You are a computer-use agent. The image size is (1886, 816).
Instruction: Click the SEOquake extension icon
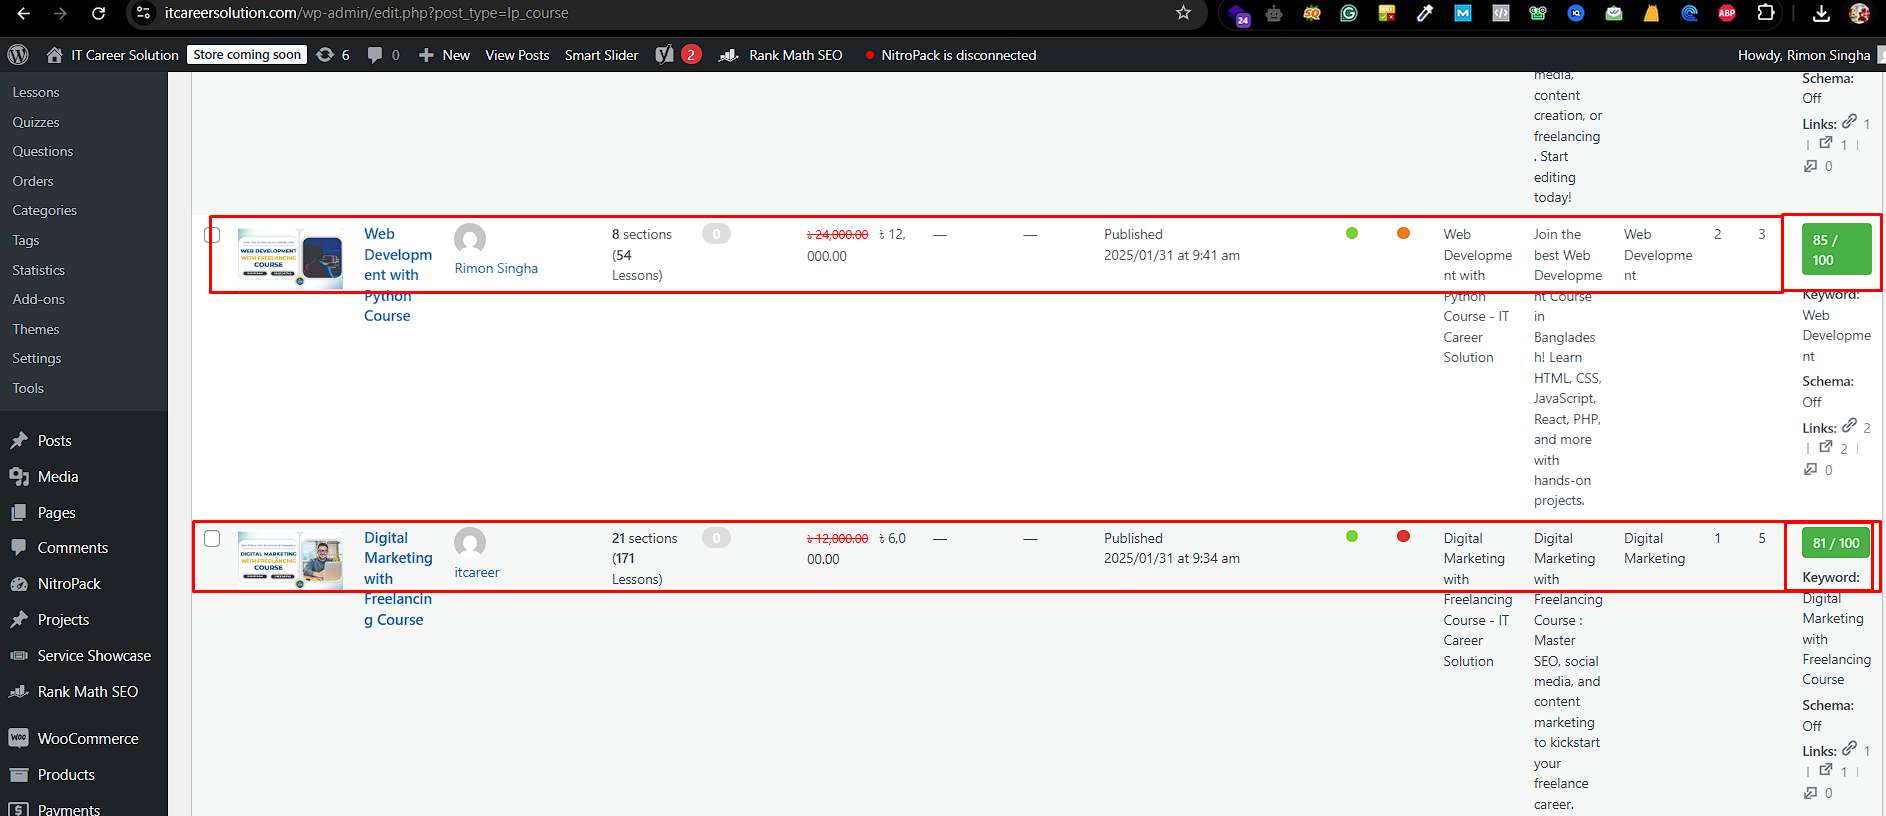pos(1312,13)
